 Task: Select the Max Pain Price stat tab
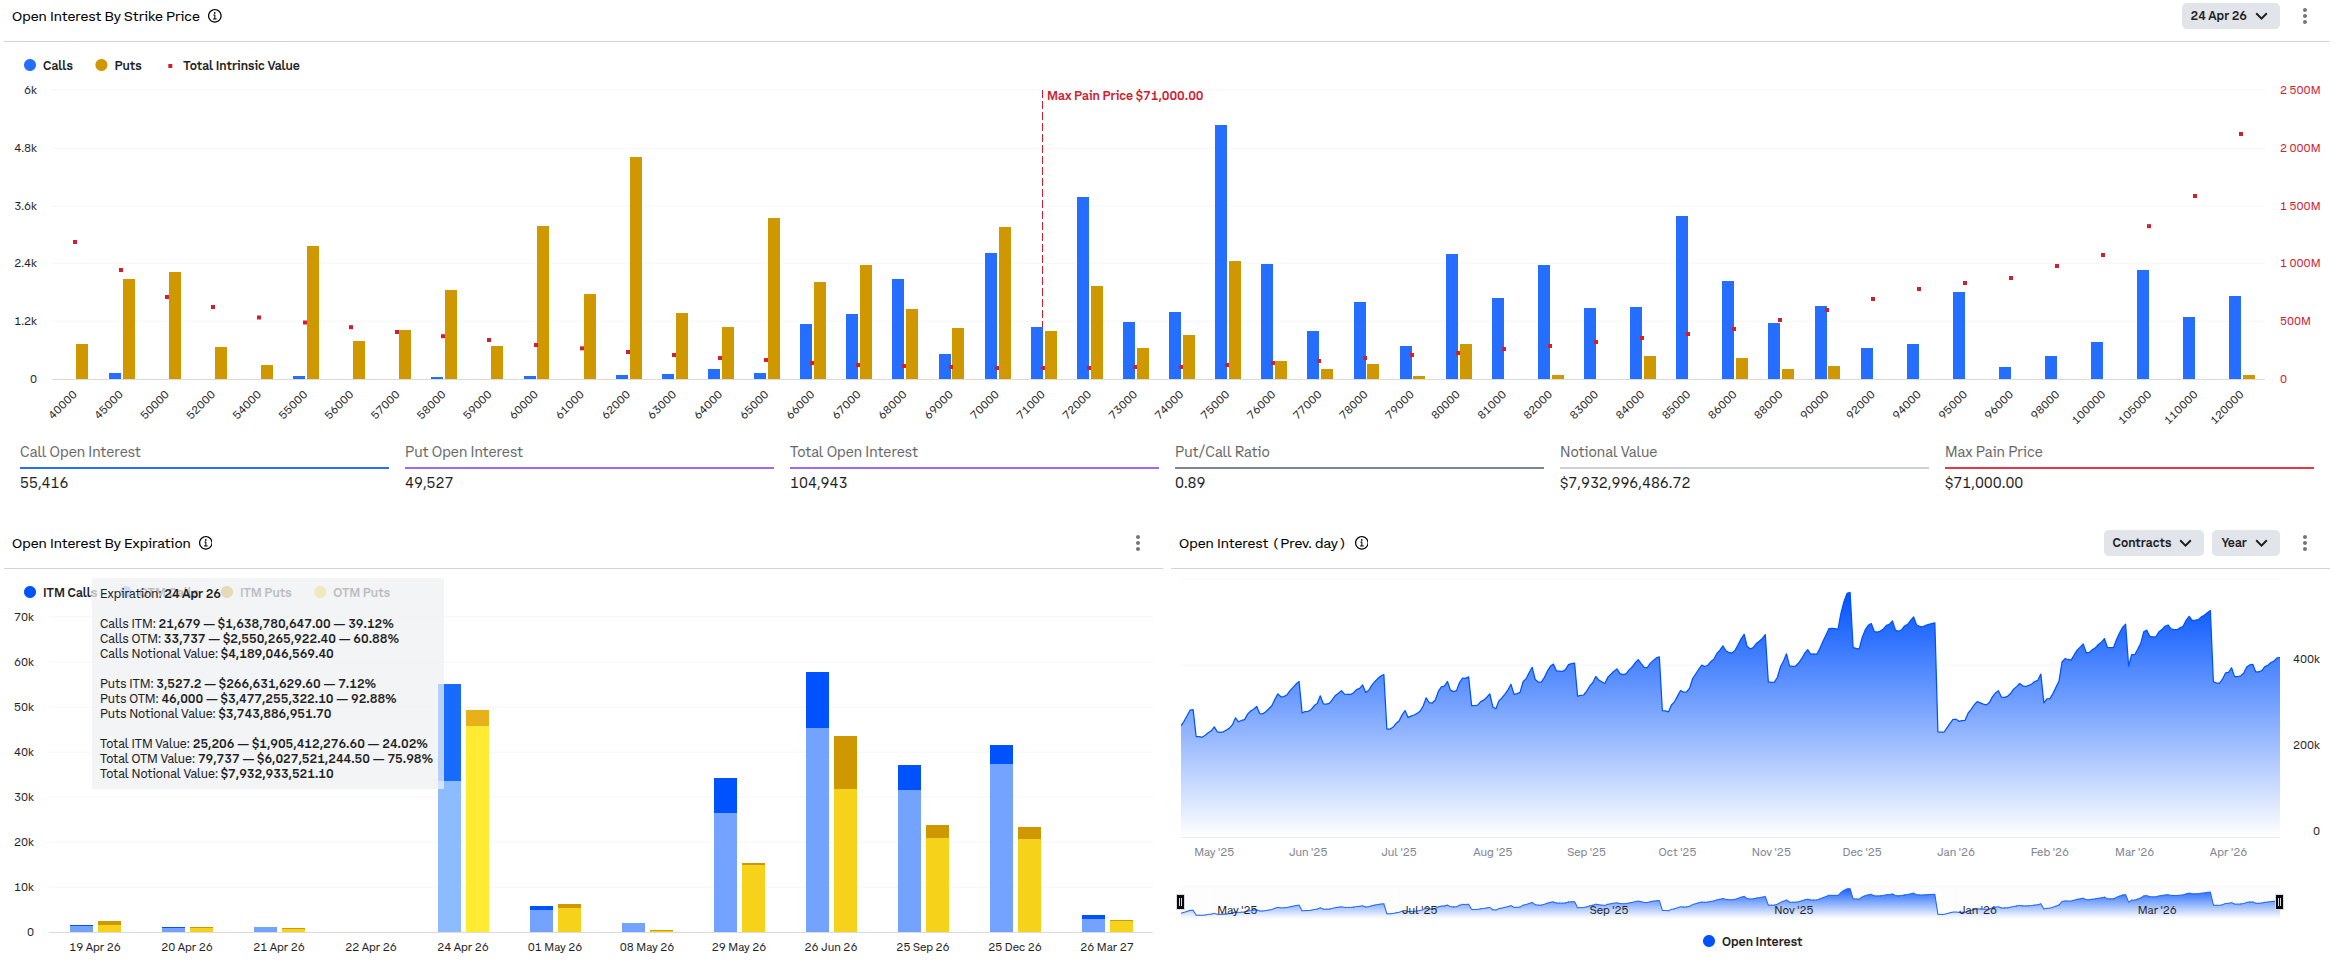pyautogui.click(x=1993, y=452)
